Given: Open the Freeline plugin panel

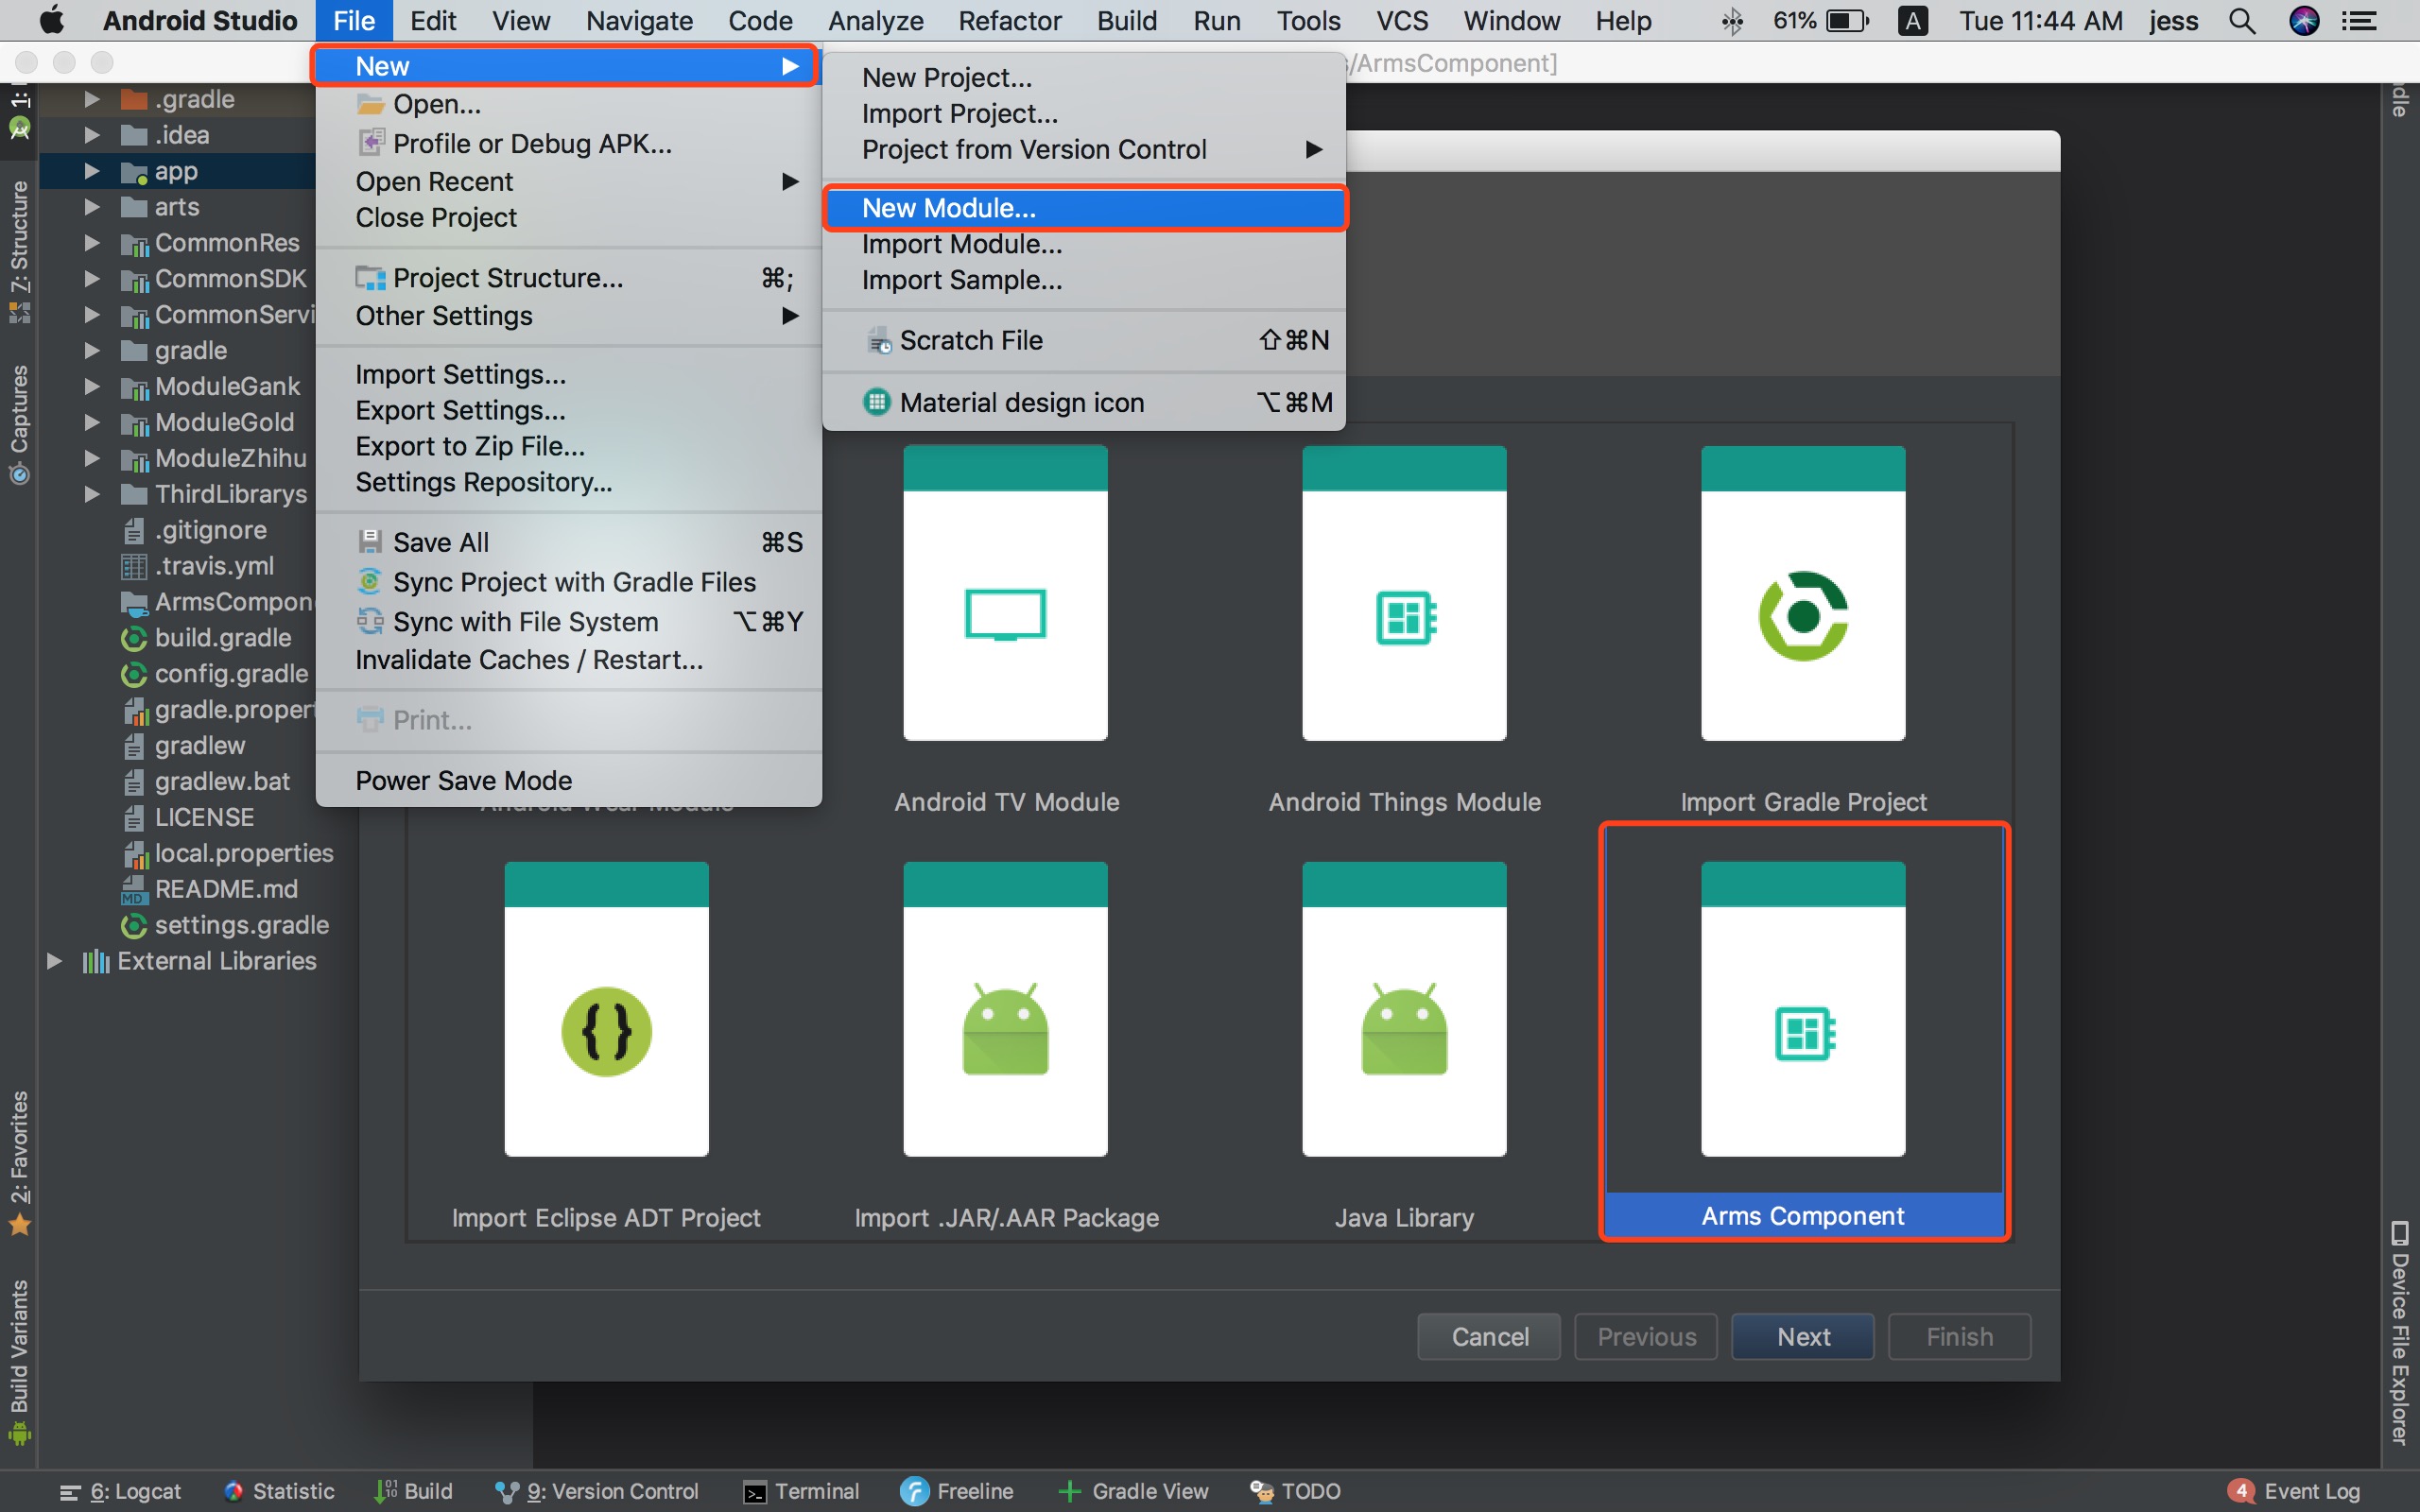Looking at the screenshot, I should click(x=957, y=1491).
